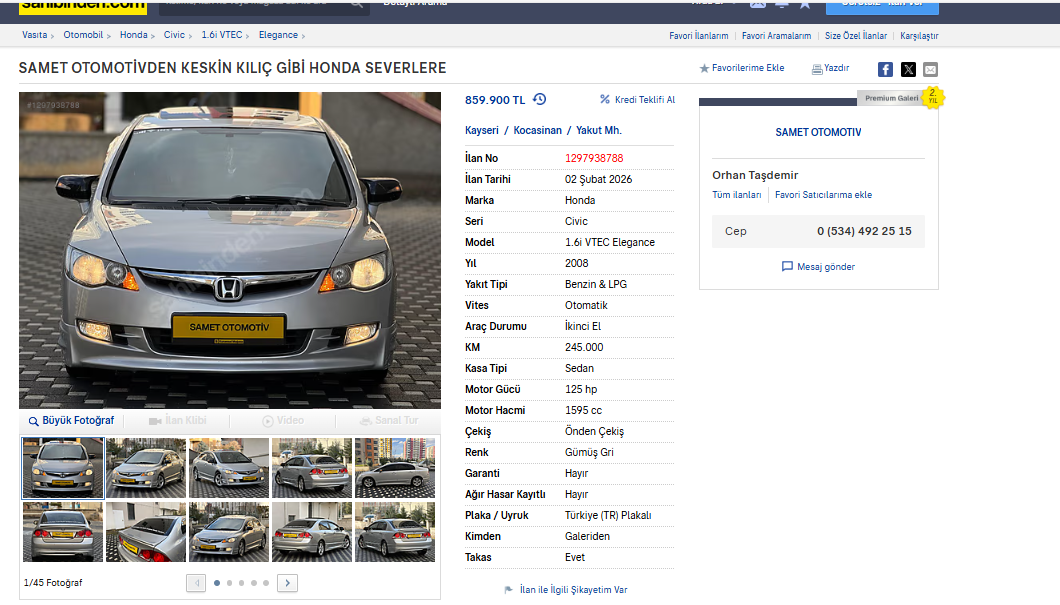The image size is (1060, 605).
Task: Open Vasıta breadcrumb
Action: 34,35
